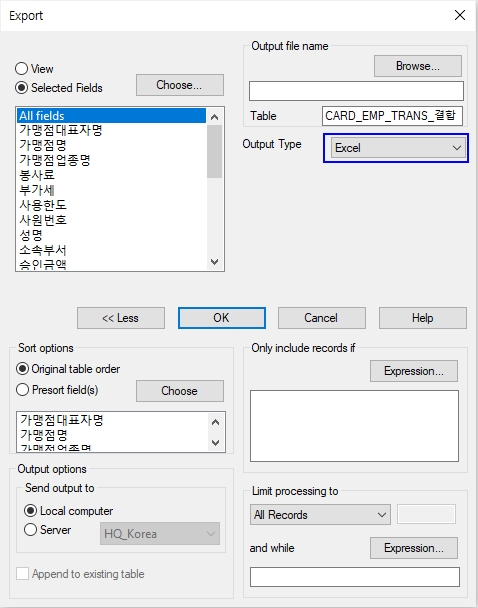Screen dimensions: 478x608
Task: Select 사원번호 field in the list
Action: [x=111, y=220]
